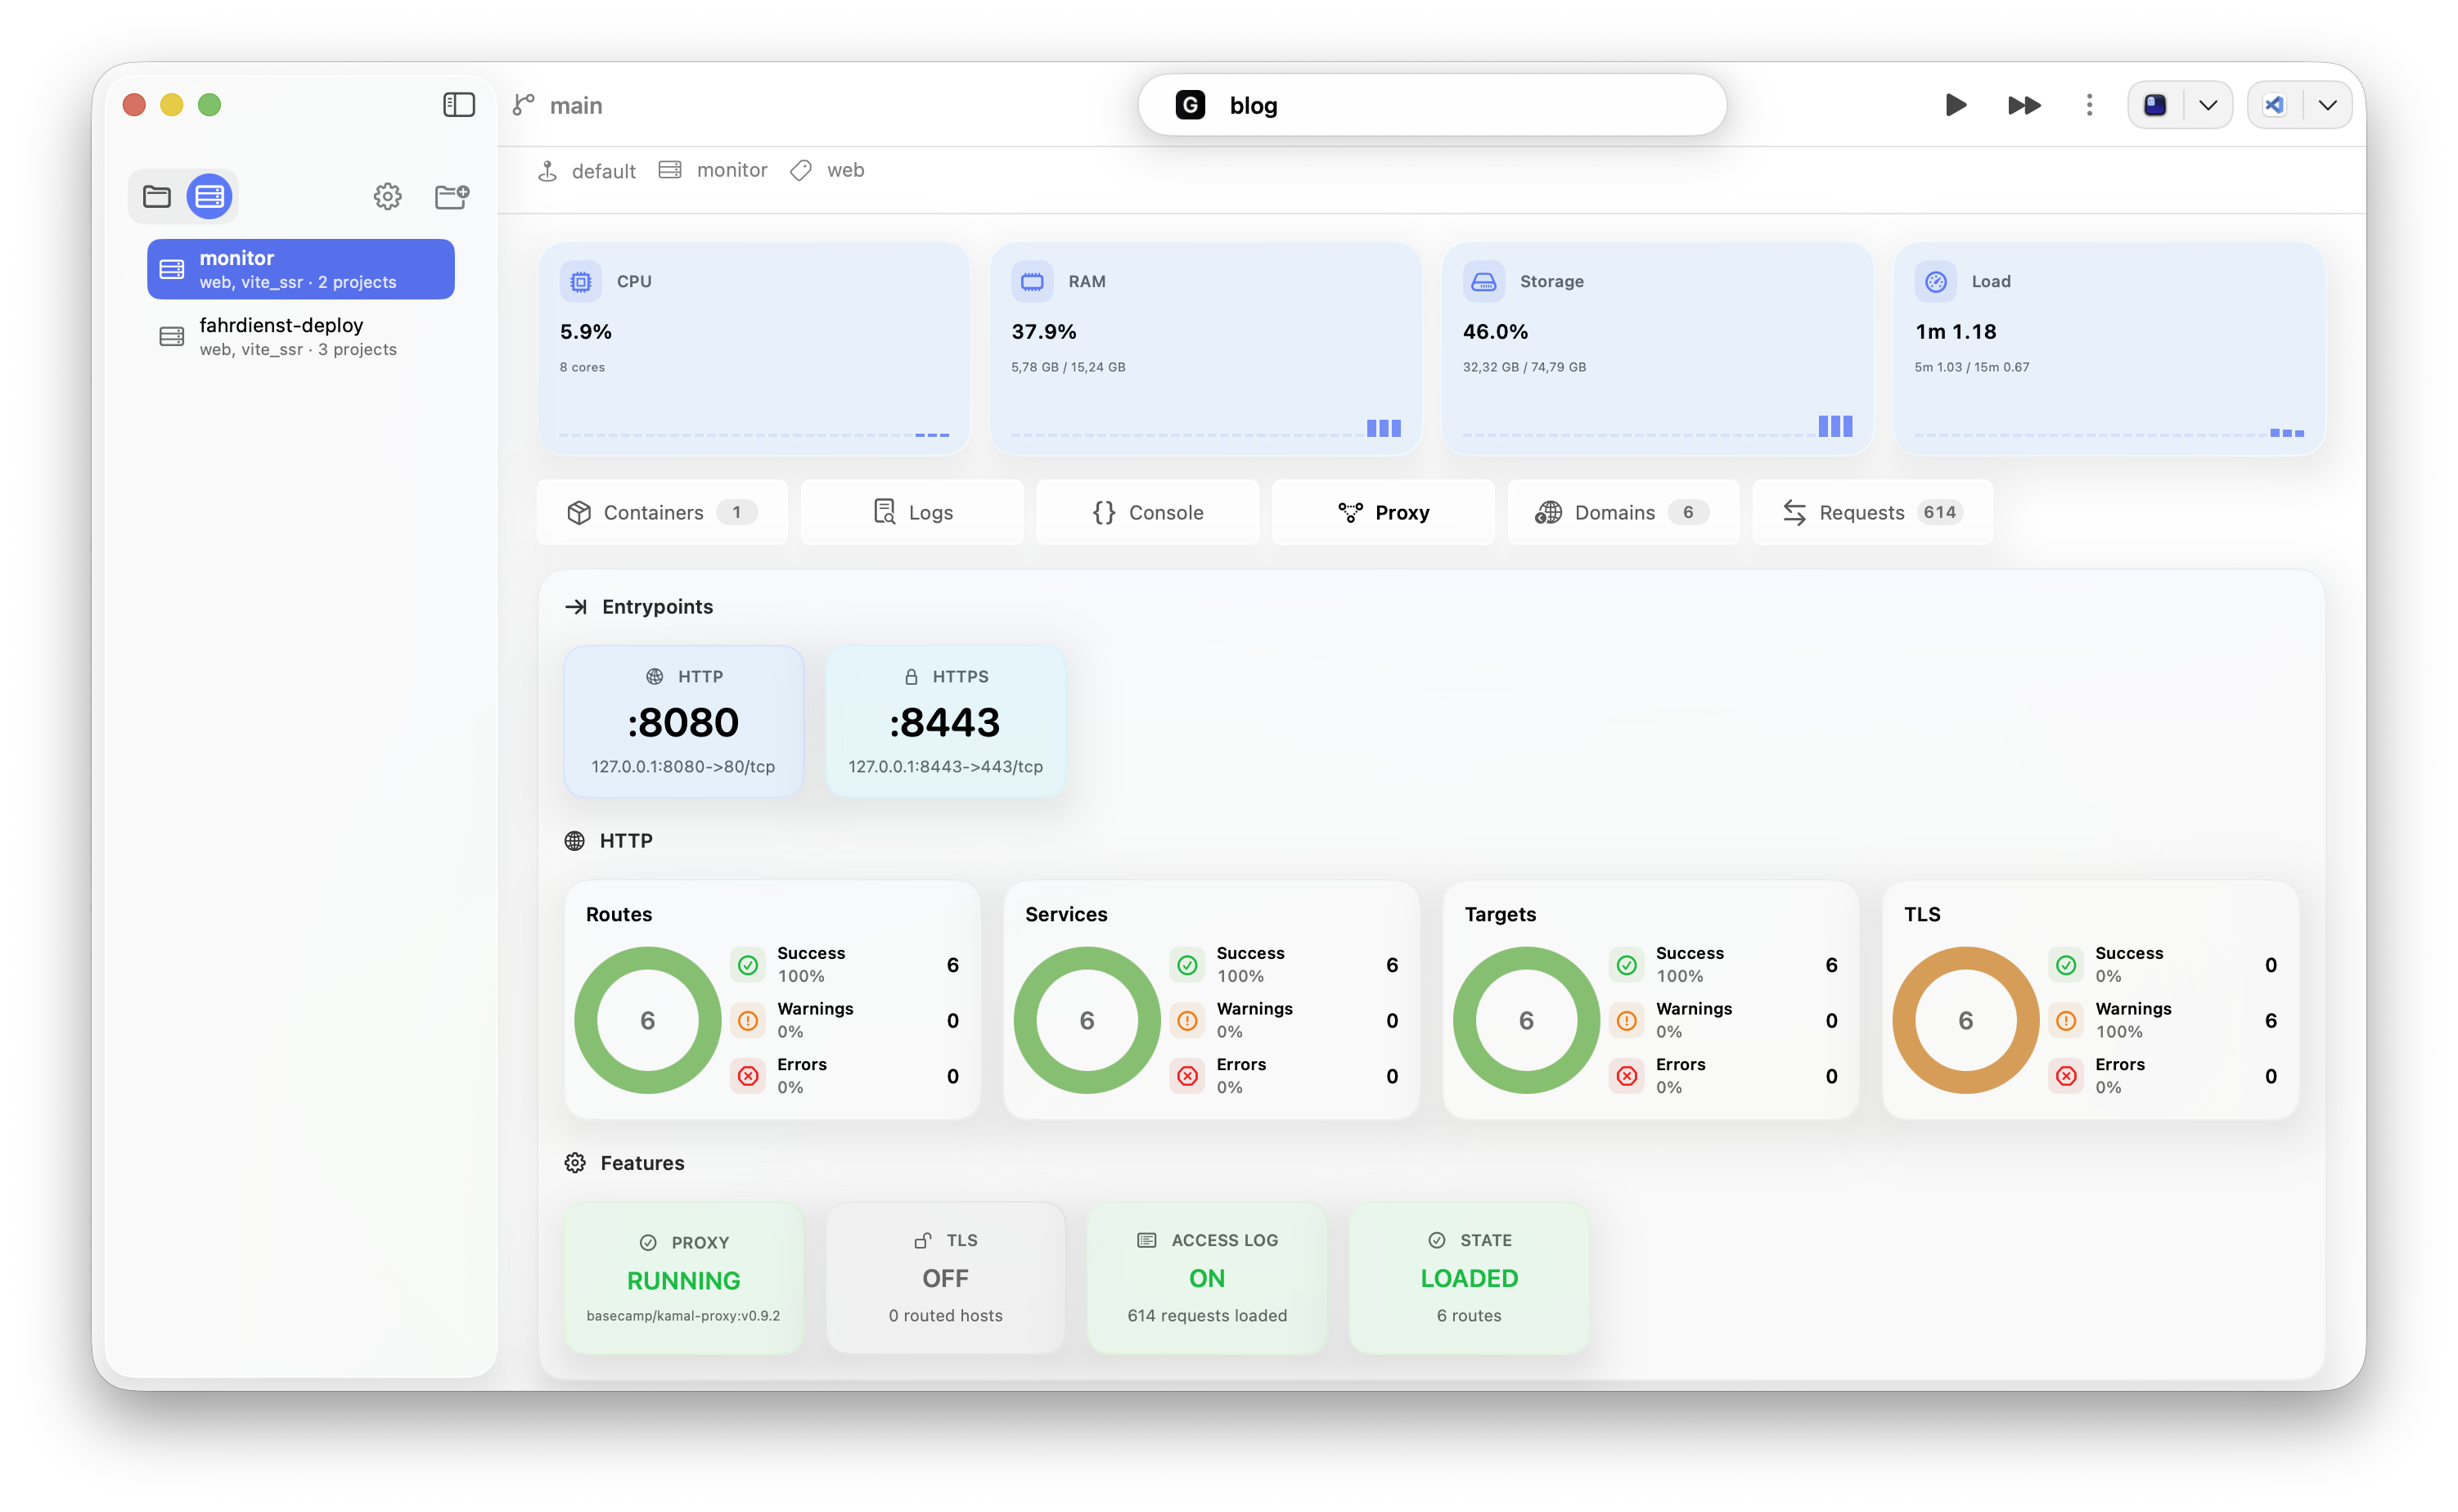Switch to the Logs tab
Viewport: 2458px width, 1512px height.
point(912,512)
